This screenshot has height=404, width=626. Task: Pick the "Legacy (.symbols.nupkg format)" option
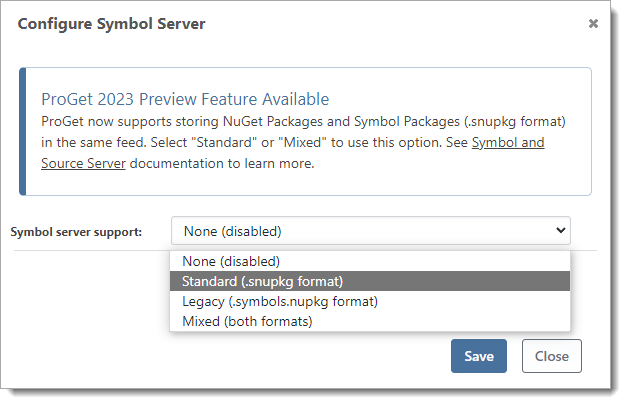tap(280, 301)
